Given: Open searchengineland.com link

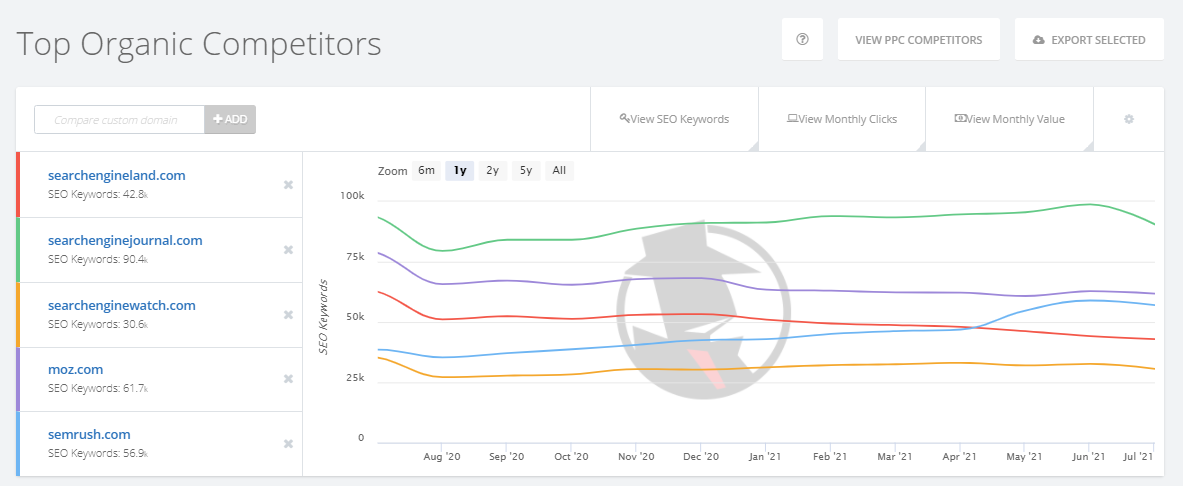Looking at the screenshot, I should coord(116,175).
